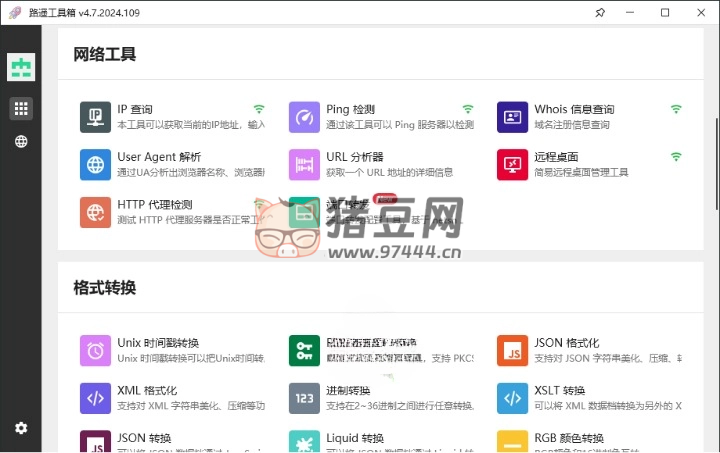The image size is (720, 453).
Task: Open the HTTP 代理检测 icon
Action: pos(96,212)
